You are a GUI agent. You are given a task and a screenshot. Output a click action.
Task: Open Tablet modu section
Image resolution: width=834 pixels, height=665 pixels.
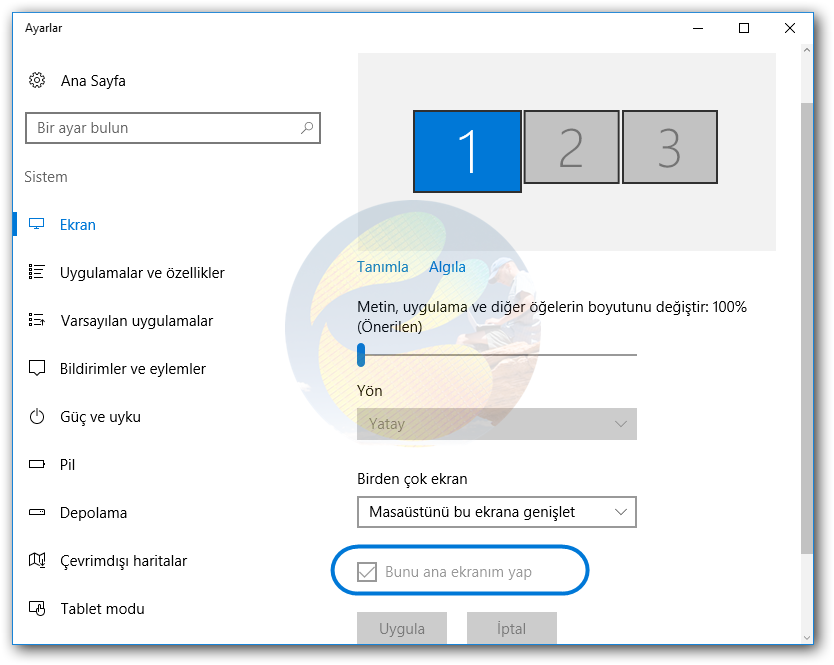point(103,609)
